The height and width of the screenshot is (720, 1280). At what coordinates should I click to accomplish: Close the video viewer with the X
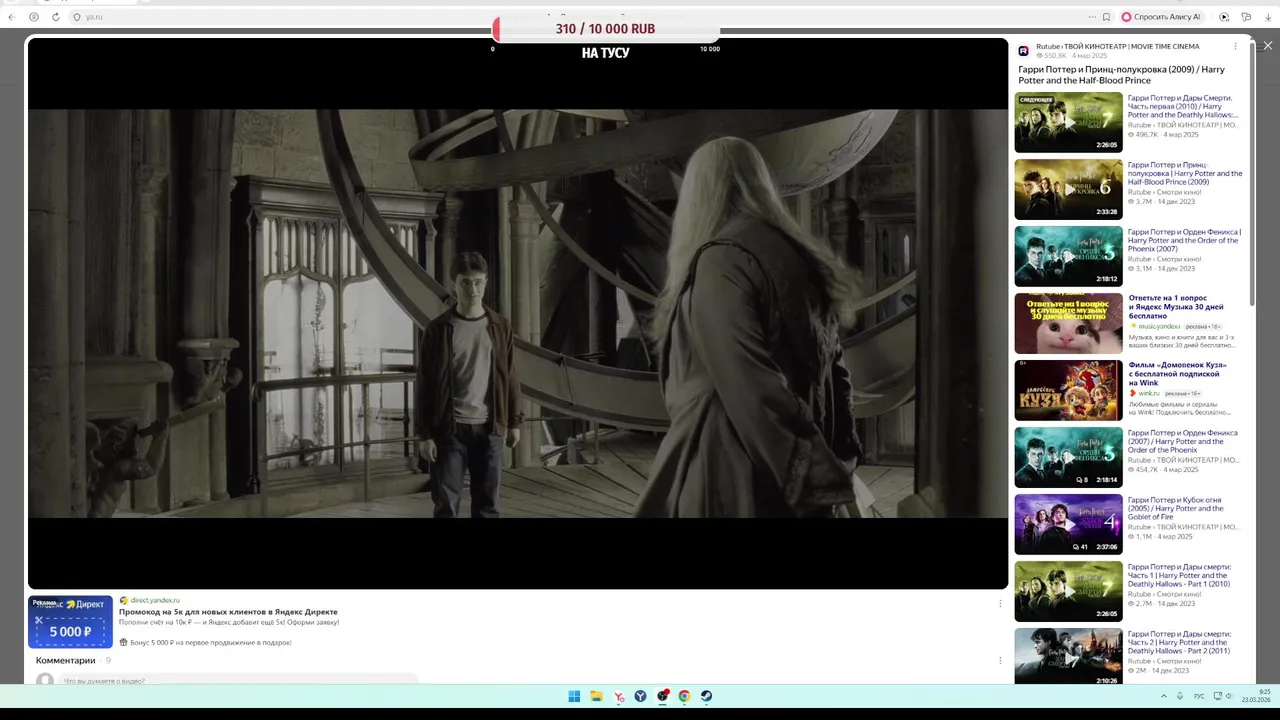point(1267,46)
